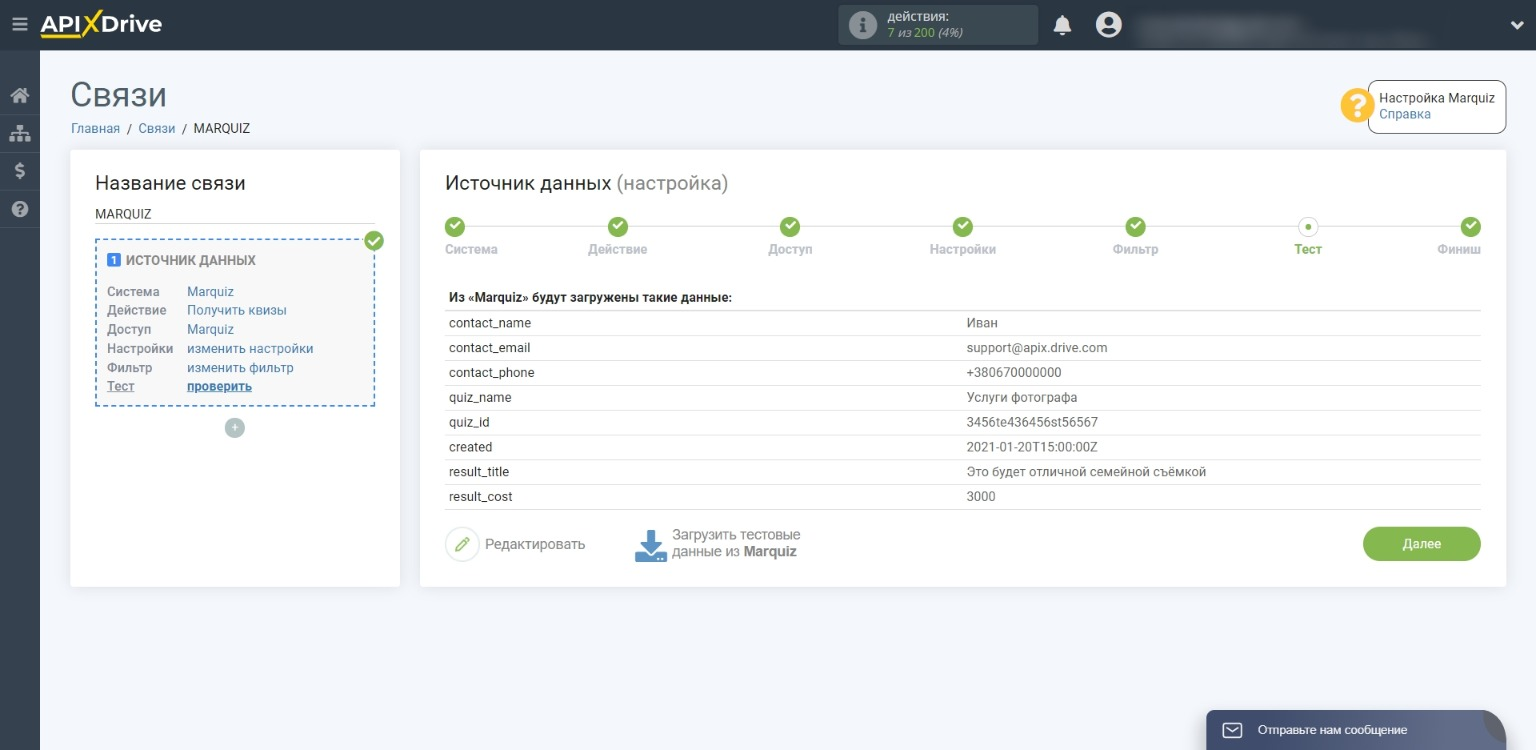Open the actions info icon
1536x750 pixels.
tap(862, 26)
